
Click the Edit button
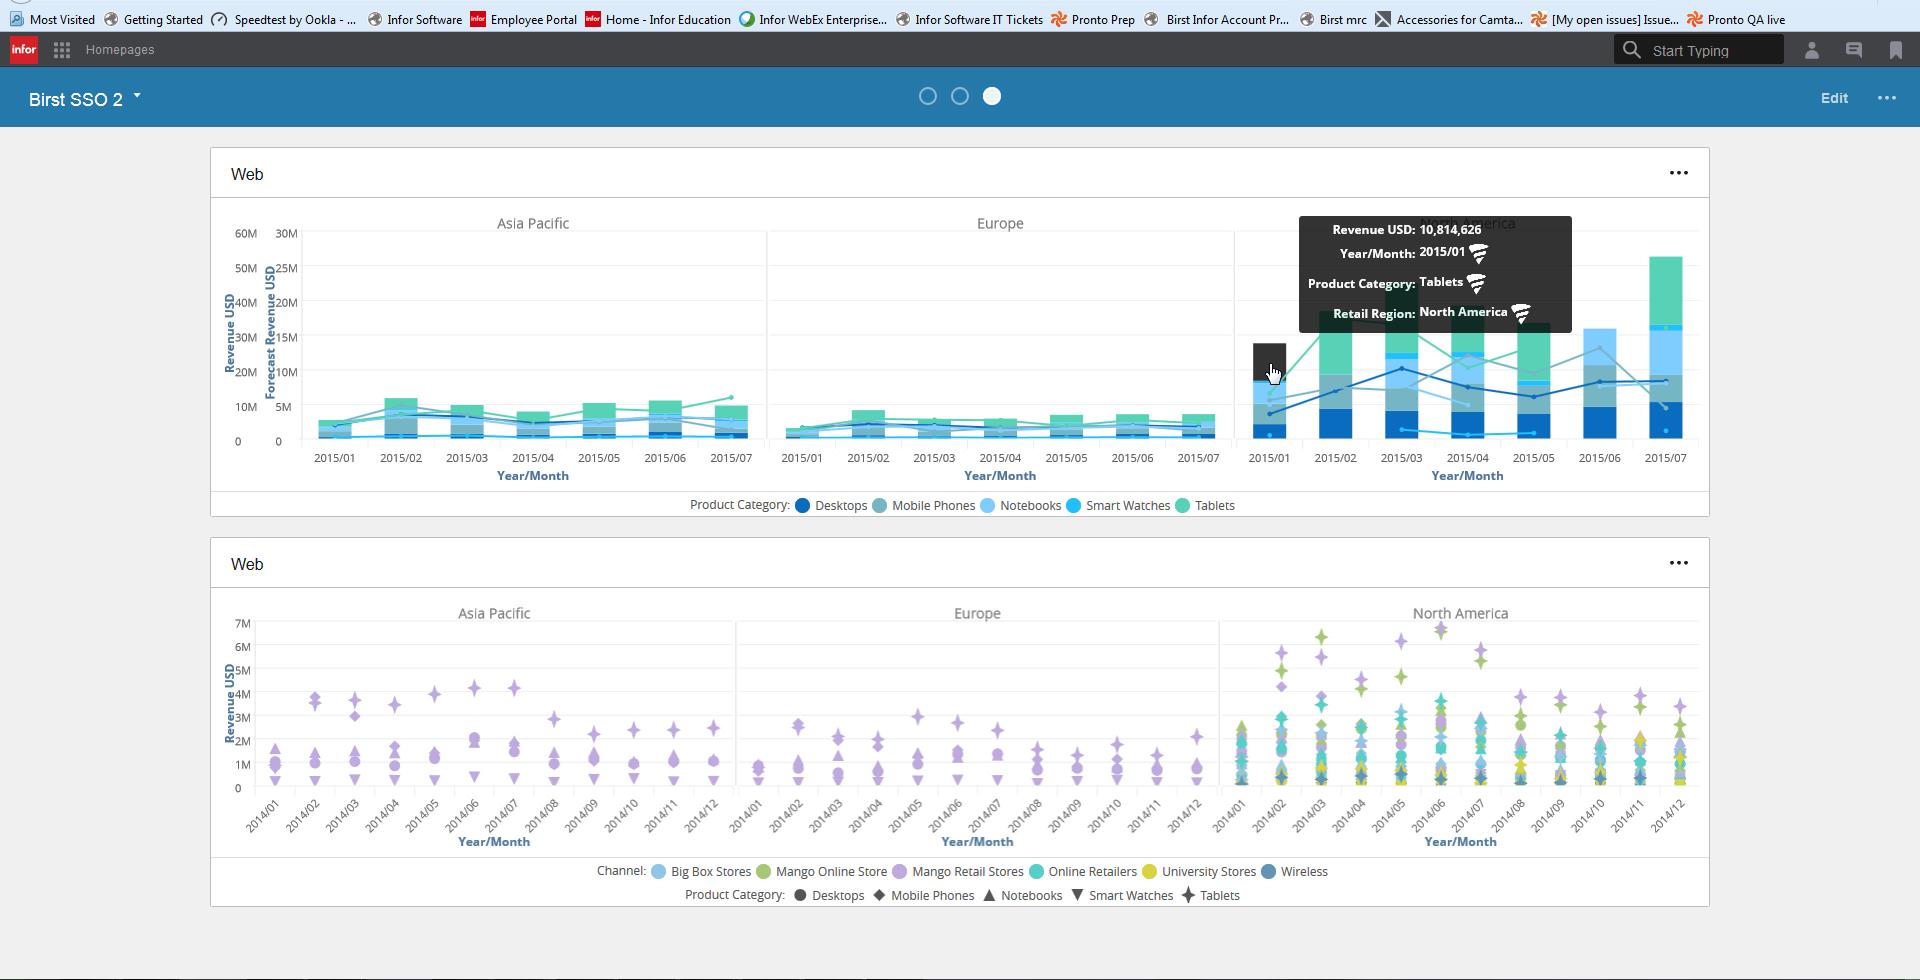coord(1833,98)
